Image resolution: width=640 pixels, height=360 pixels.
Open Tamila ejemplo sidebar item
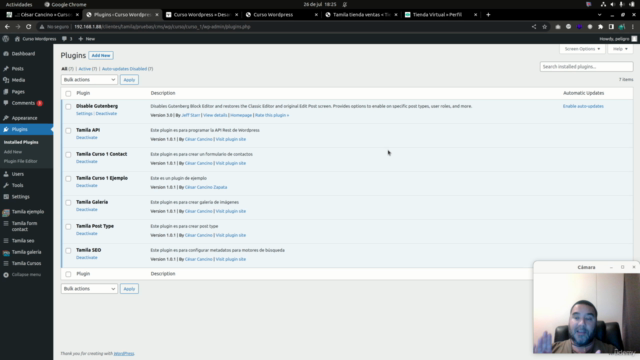[28, 212]
